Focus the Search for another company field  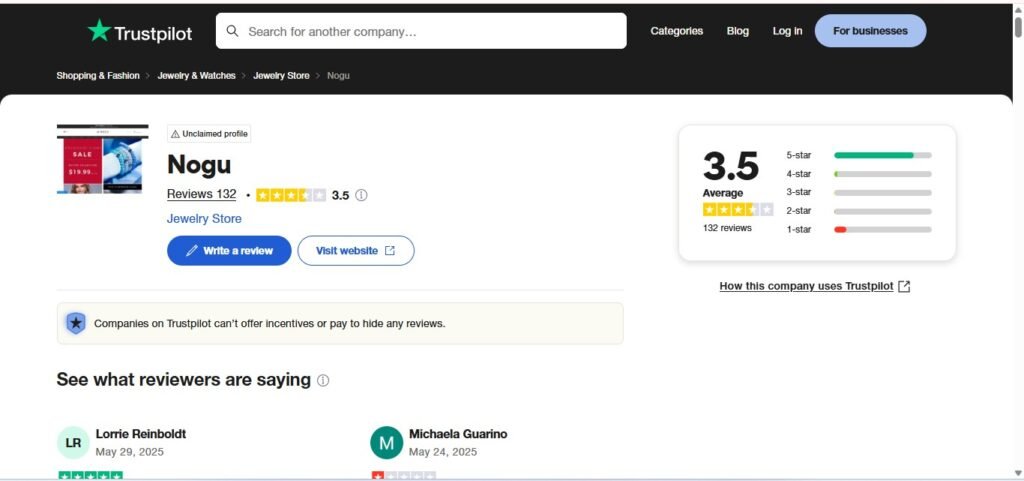421,31
